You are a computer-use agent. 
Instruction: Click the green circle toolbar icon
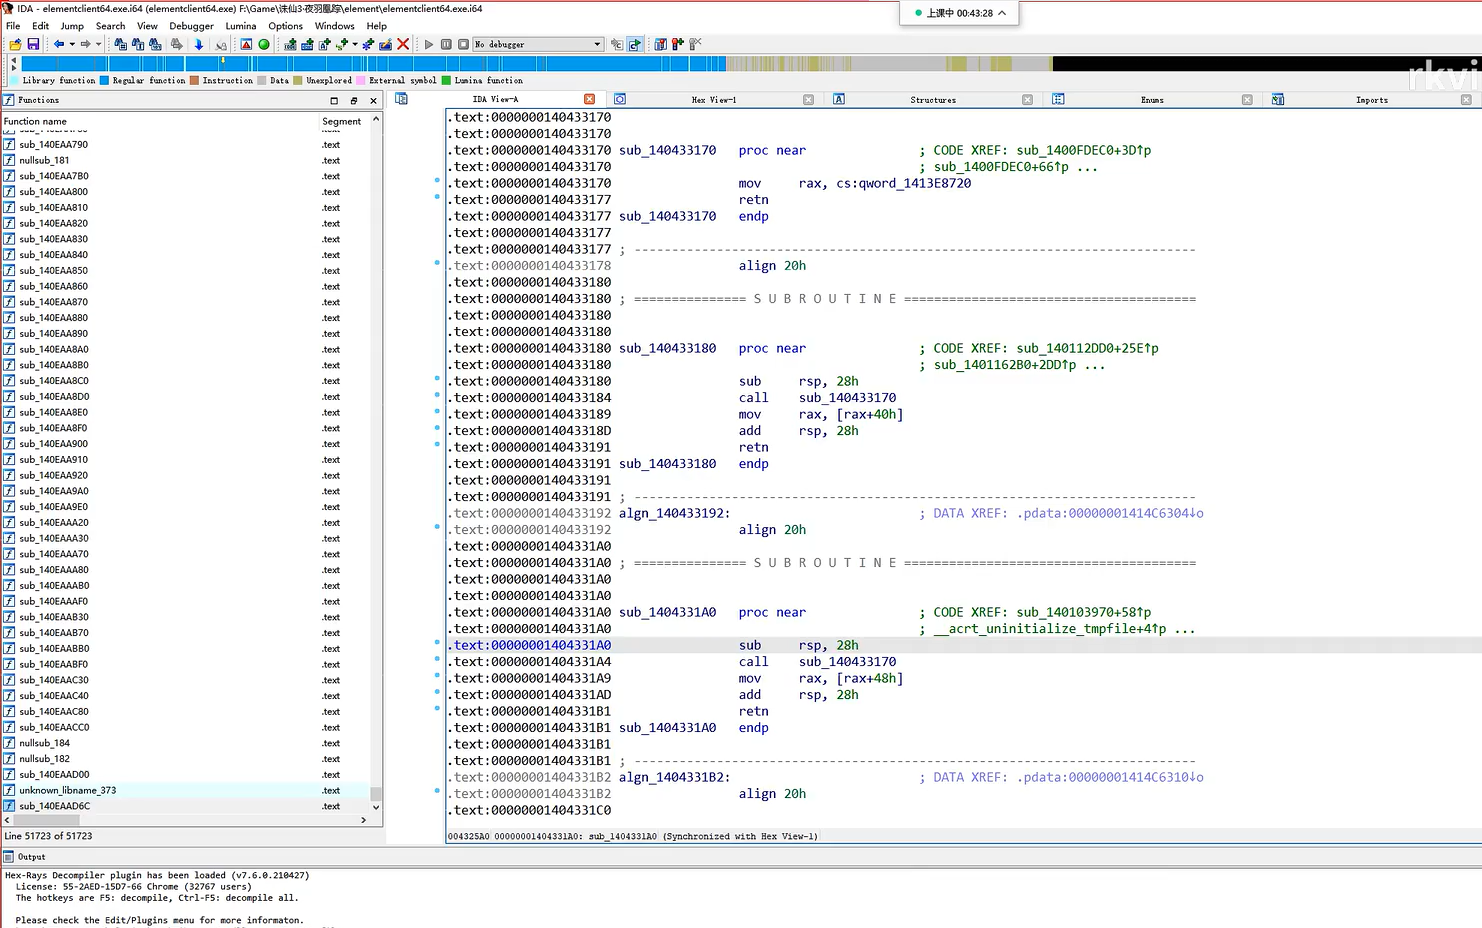(x=264, y=44)
